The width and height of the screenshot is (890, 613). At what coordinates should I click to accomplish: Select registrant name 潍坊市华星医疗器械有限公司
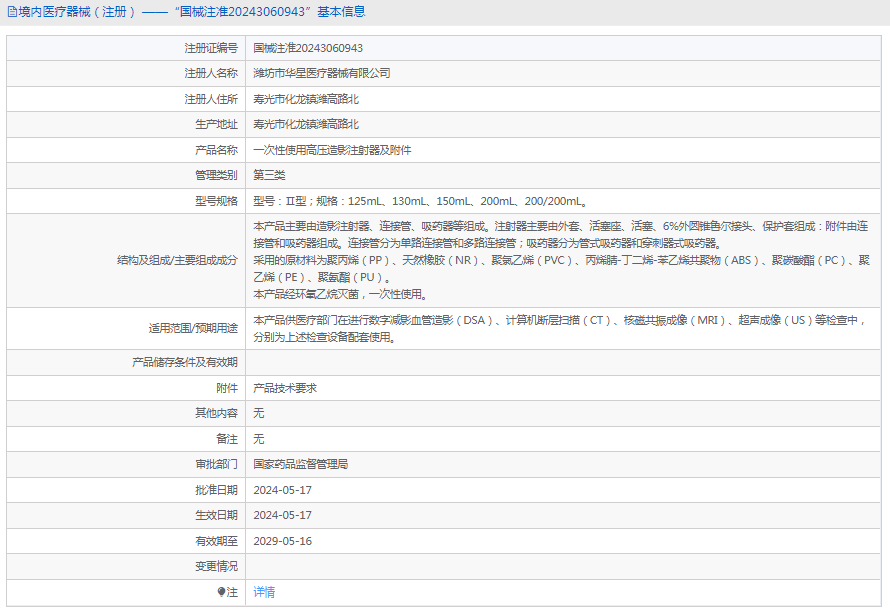(x=321, y=73)
